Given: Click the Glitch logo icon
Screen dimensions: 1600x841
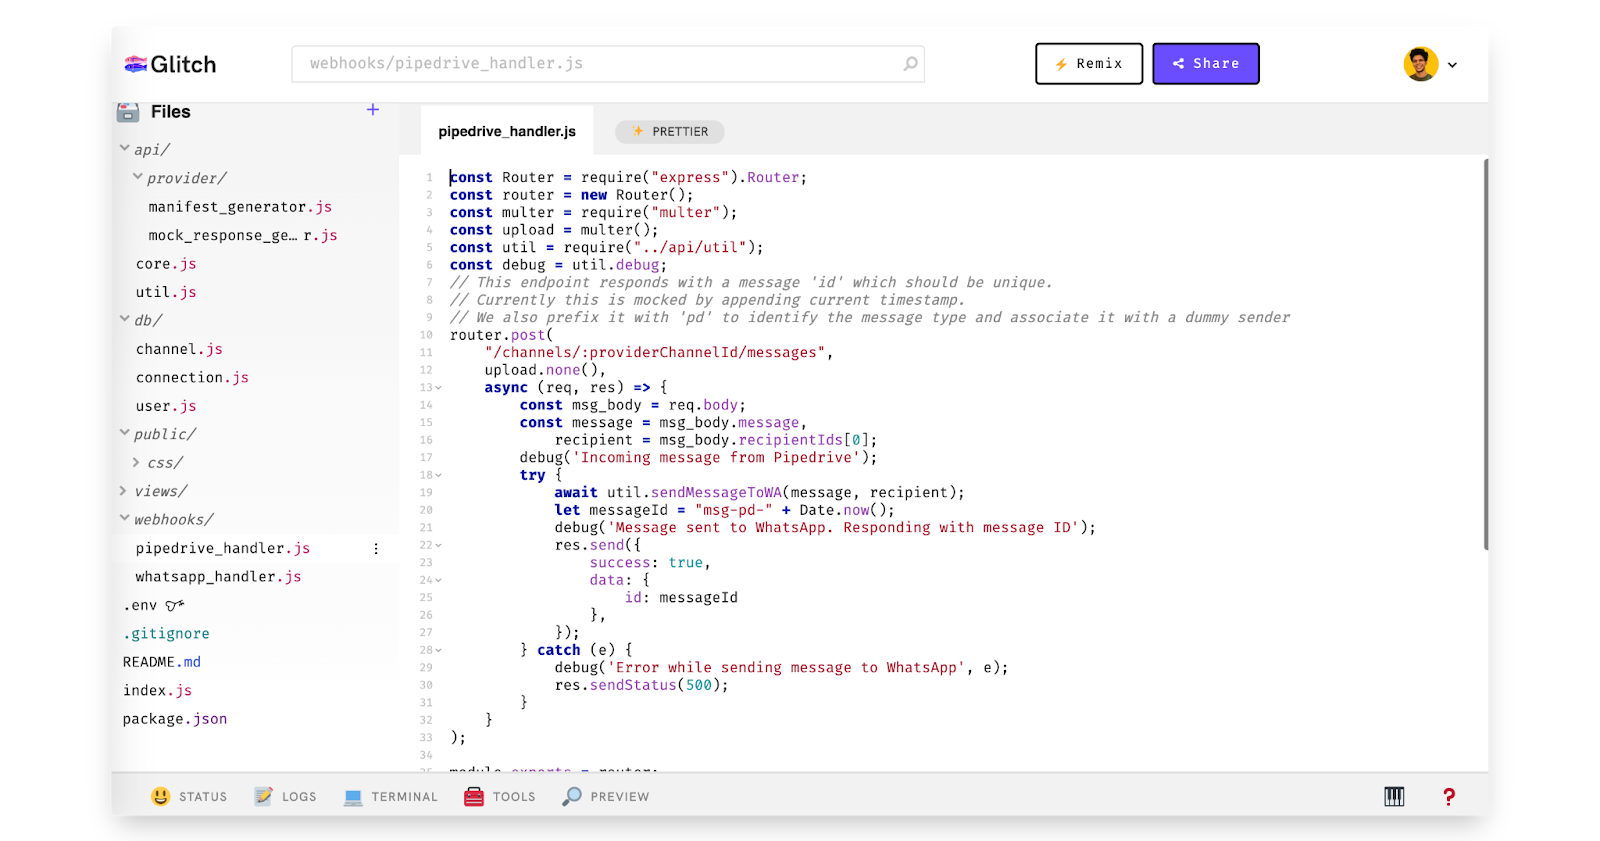Looking at the screenshot, I should [136, 64].
